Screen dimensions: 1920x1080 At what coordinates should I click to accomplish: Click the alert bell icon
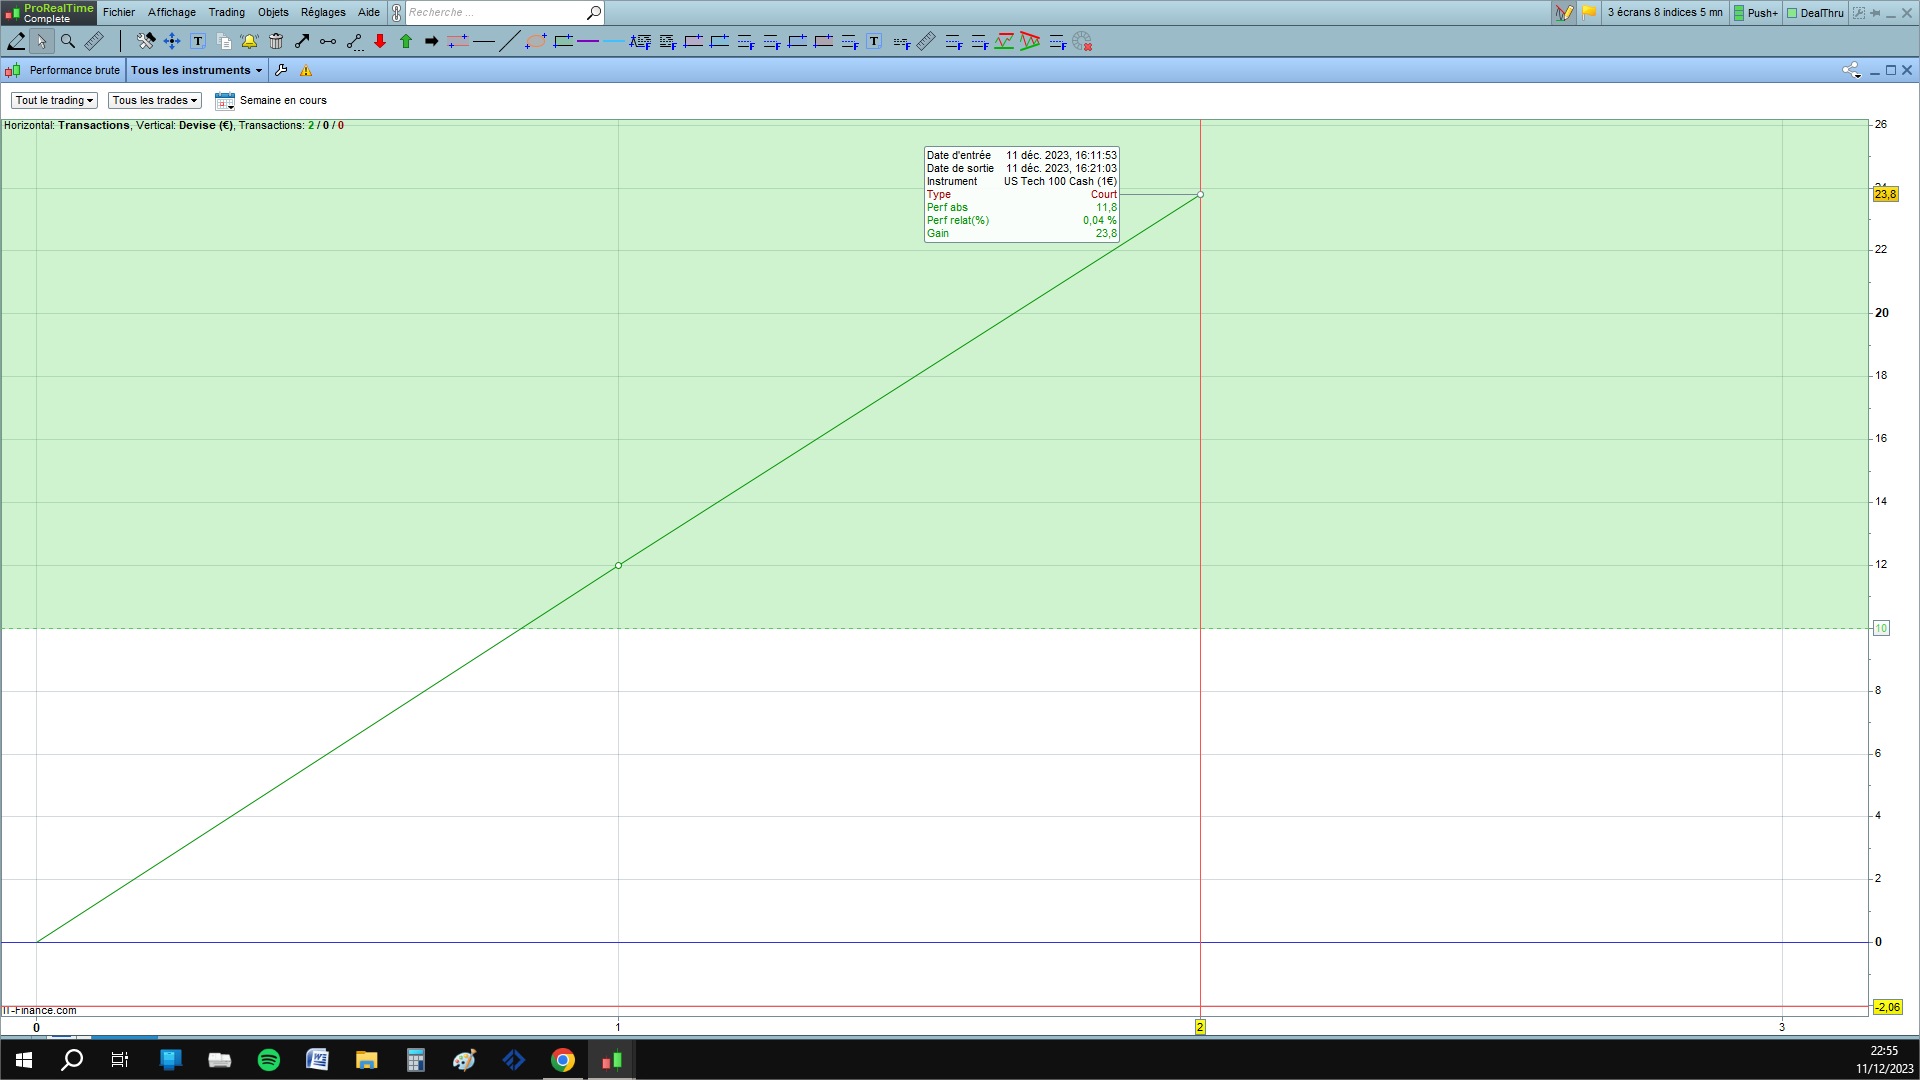click(x=249, y=41)
